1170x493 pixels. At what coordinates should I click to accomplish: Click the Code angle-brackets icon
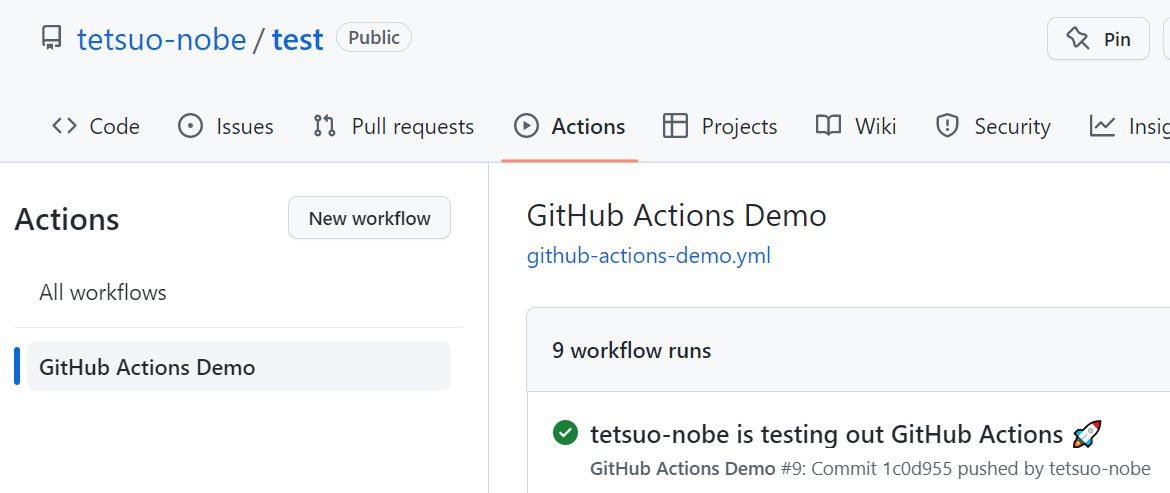click(x=65, y=126)
